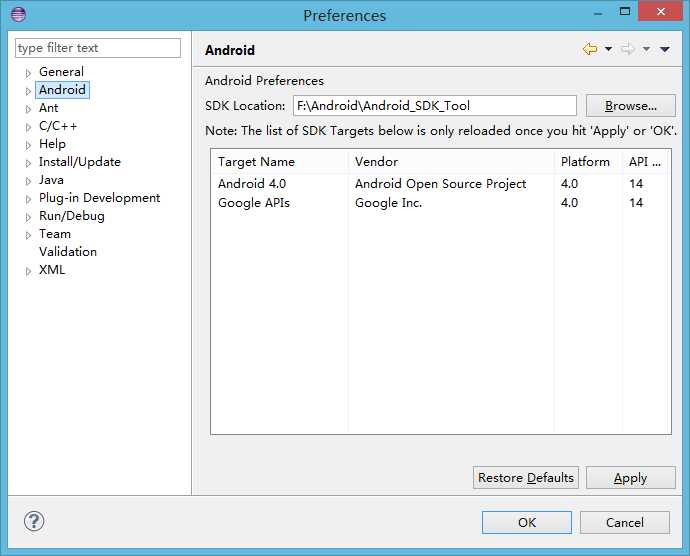
Task: Expand the General tree node
Action: click(x=29, y=73)
